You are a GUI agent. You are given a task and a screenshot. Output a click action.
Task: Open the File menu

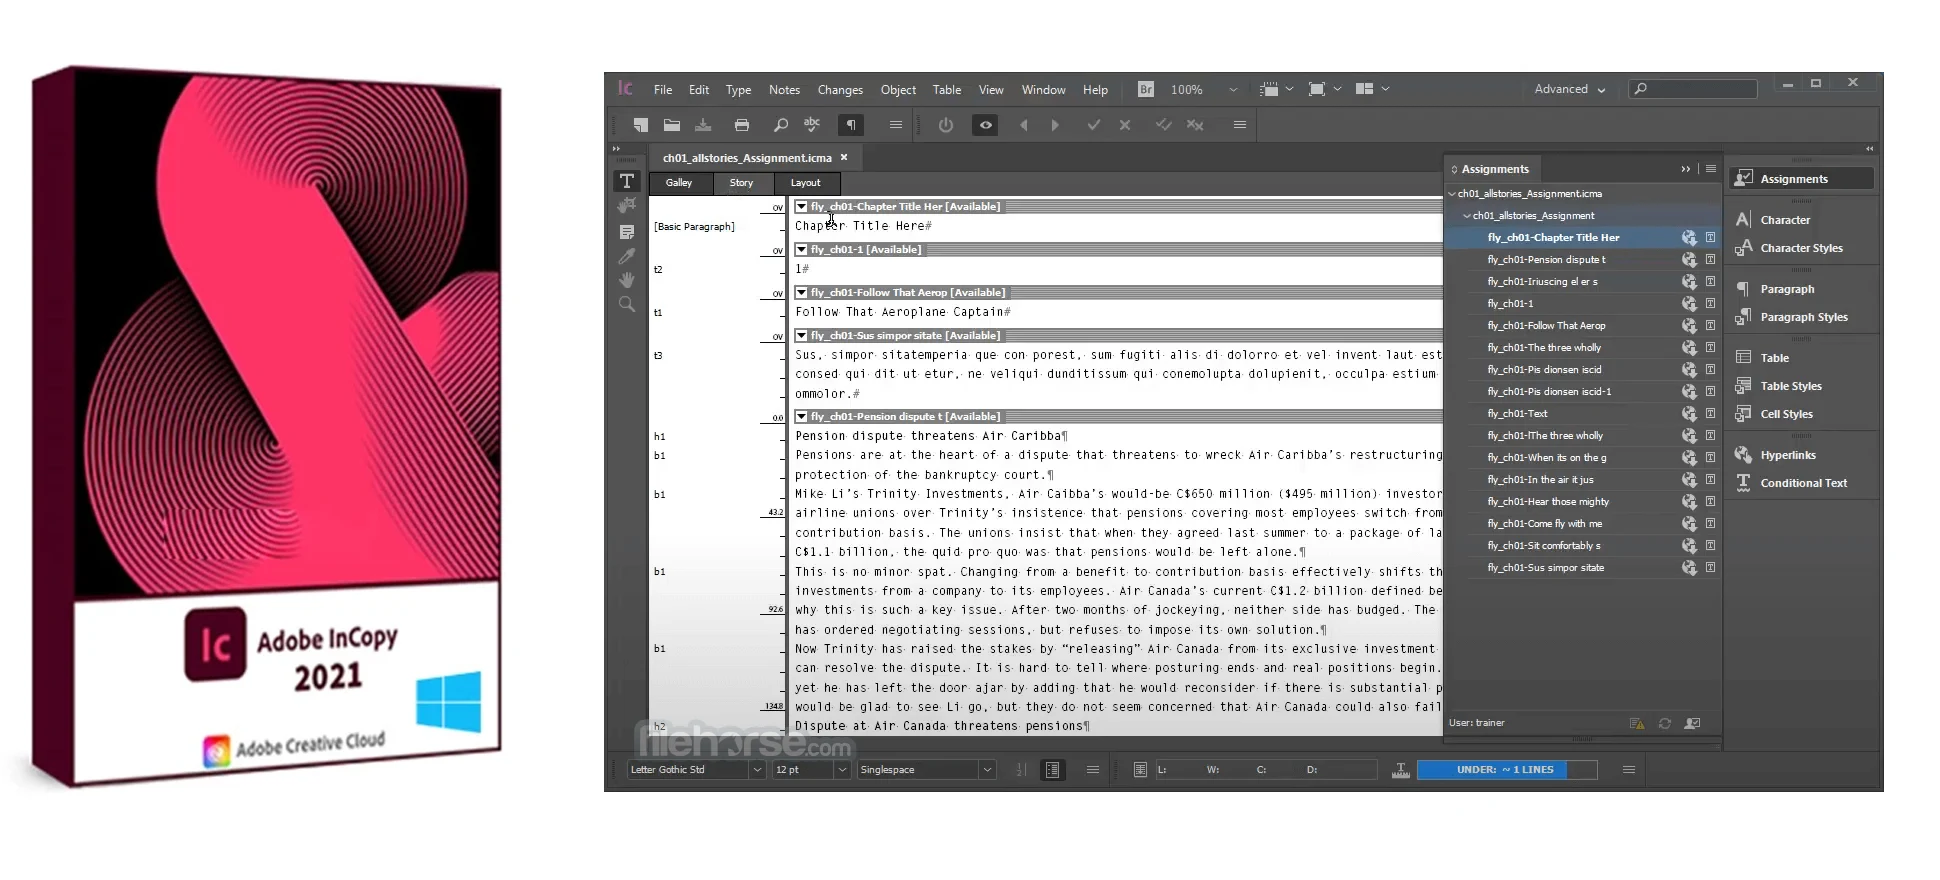click(663, 90)
